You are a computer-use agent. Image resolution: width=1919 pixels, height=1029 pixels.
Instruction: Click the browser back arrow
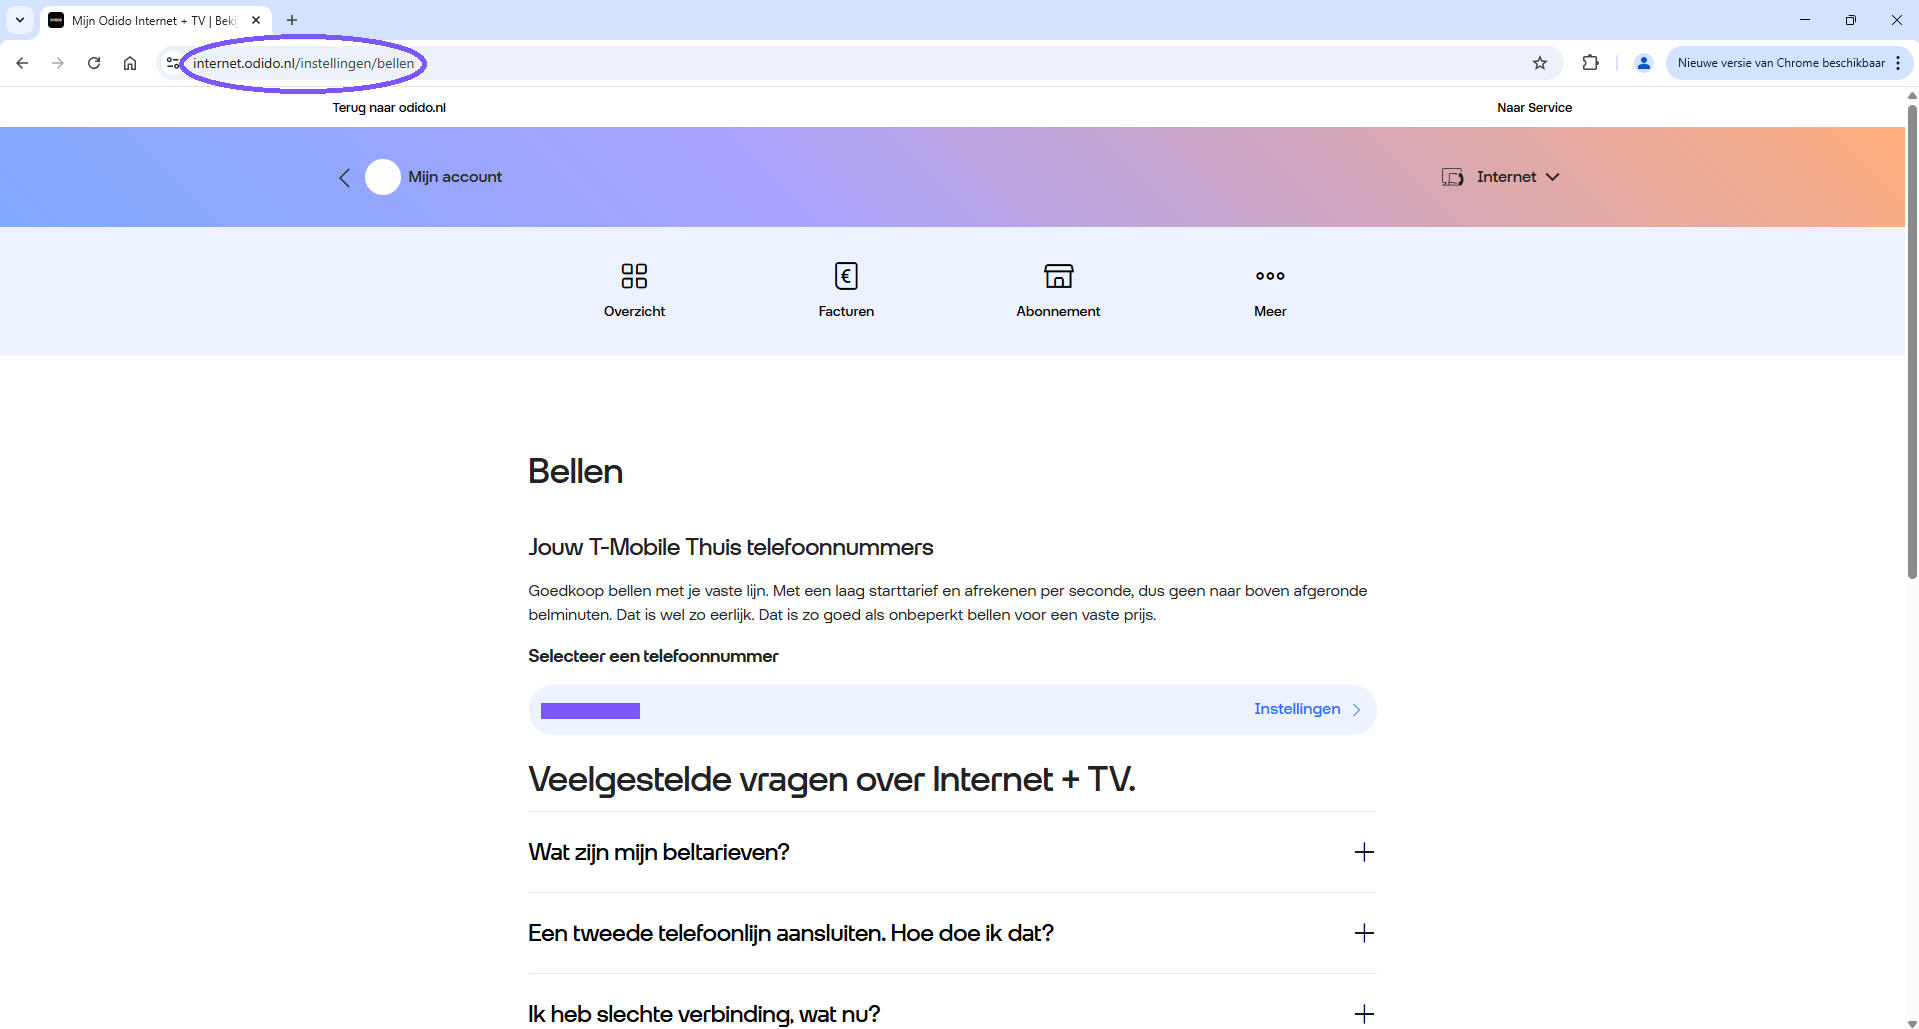[22, 63]
